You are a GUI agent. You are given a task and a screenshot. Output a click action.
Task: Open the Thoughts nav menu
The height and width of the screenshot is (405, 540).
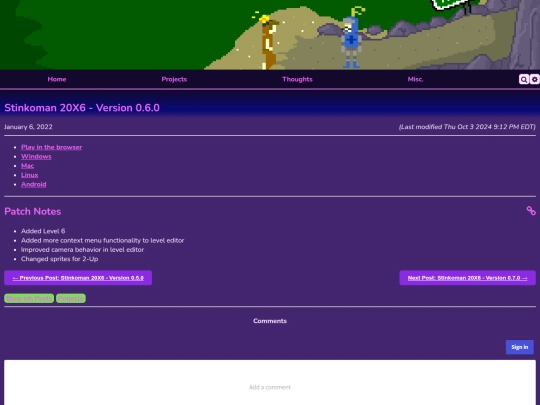point(297,79)
